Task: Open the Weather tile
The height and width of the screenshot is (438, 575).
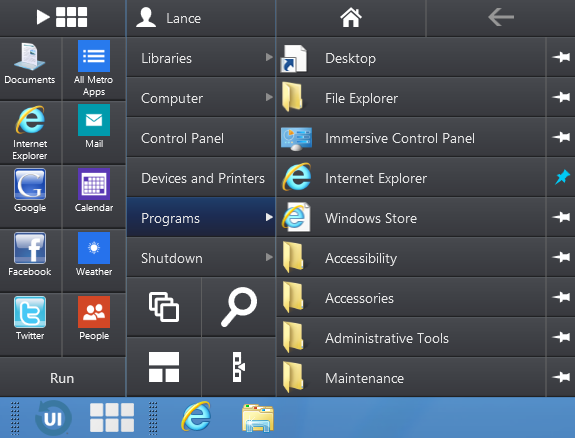Action: pos(94,261)
